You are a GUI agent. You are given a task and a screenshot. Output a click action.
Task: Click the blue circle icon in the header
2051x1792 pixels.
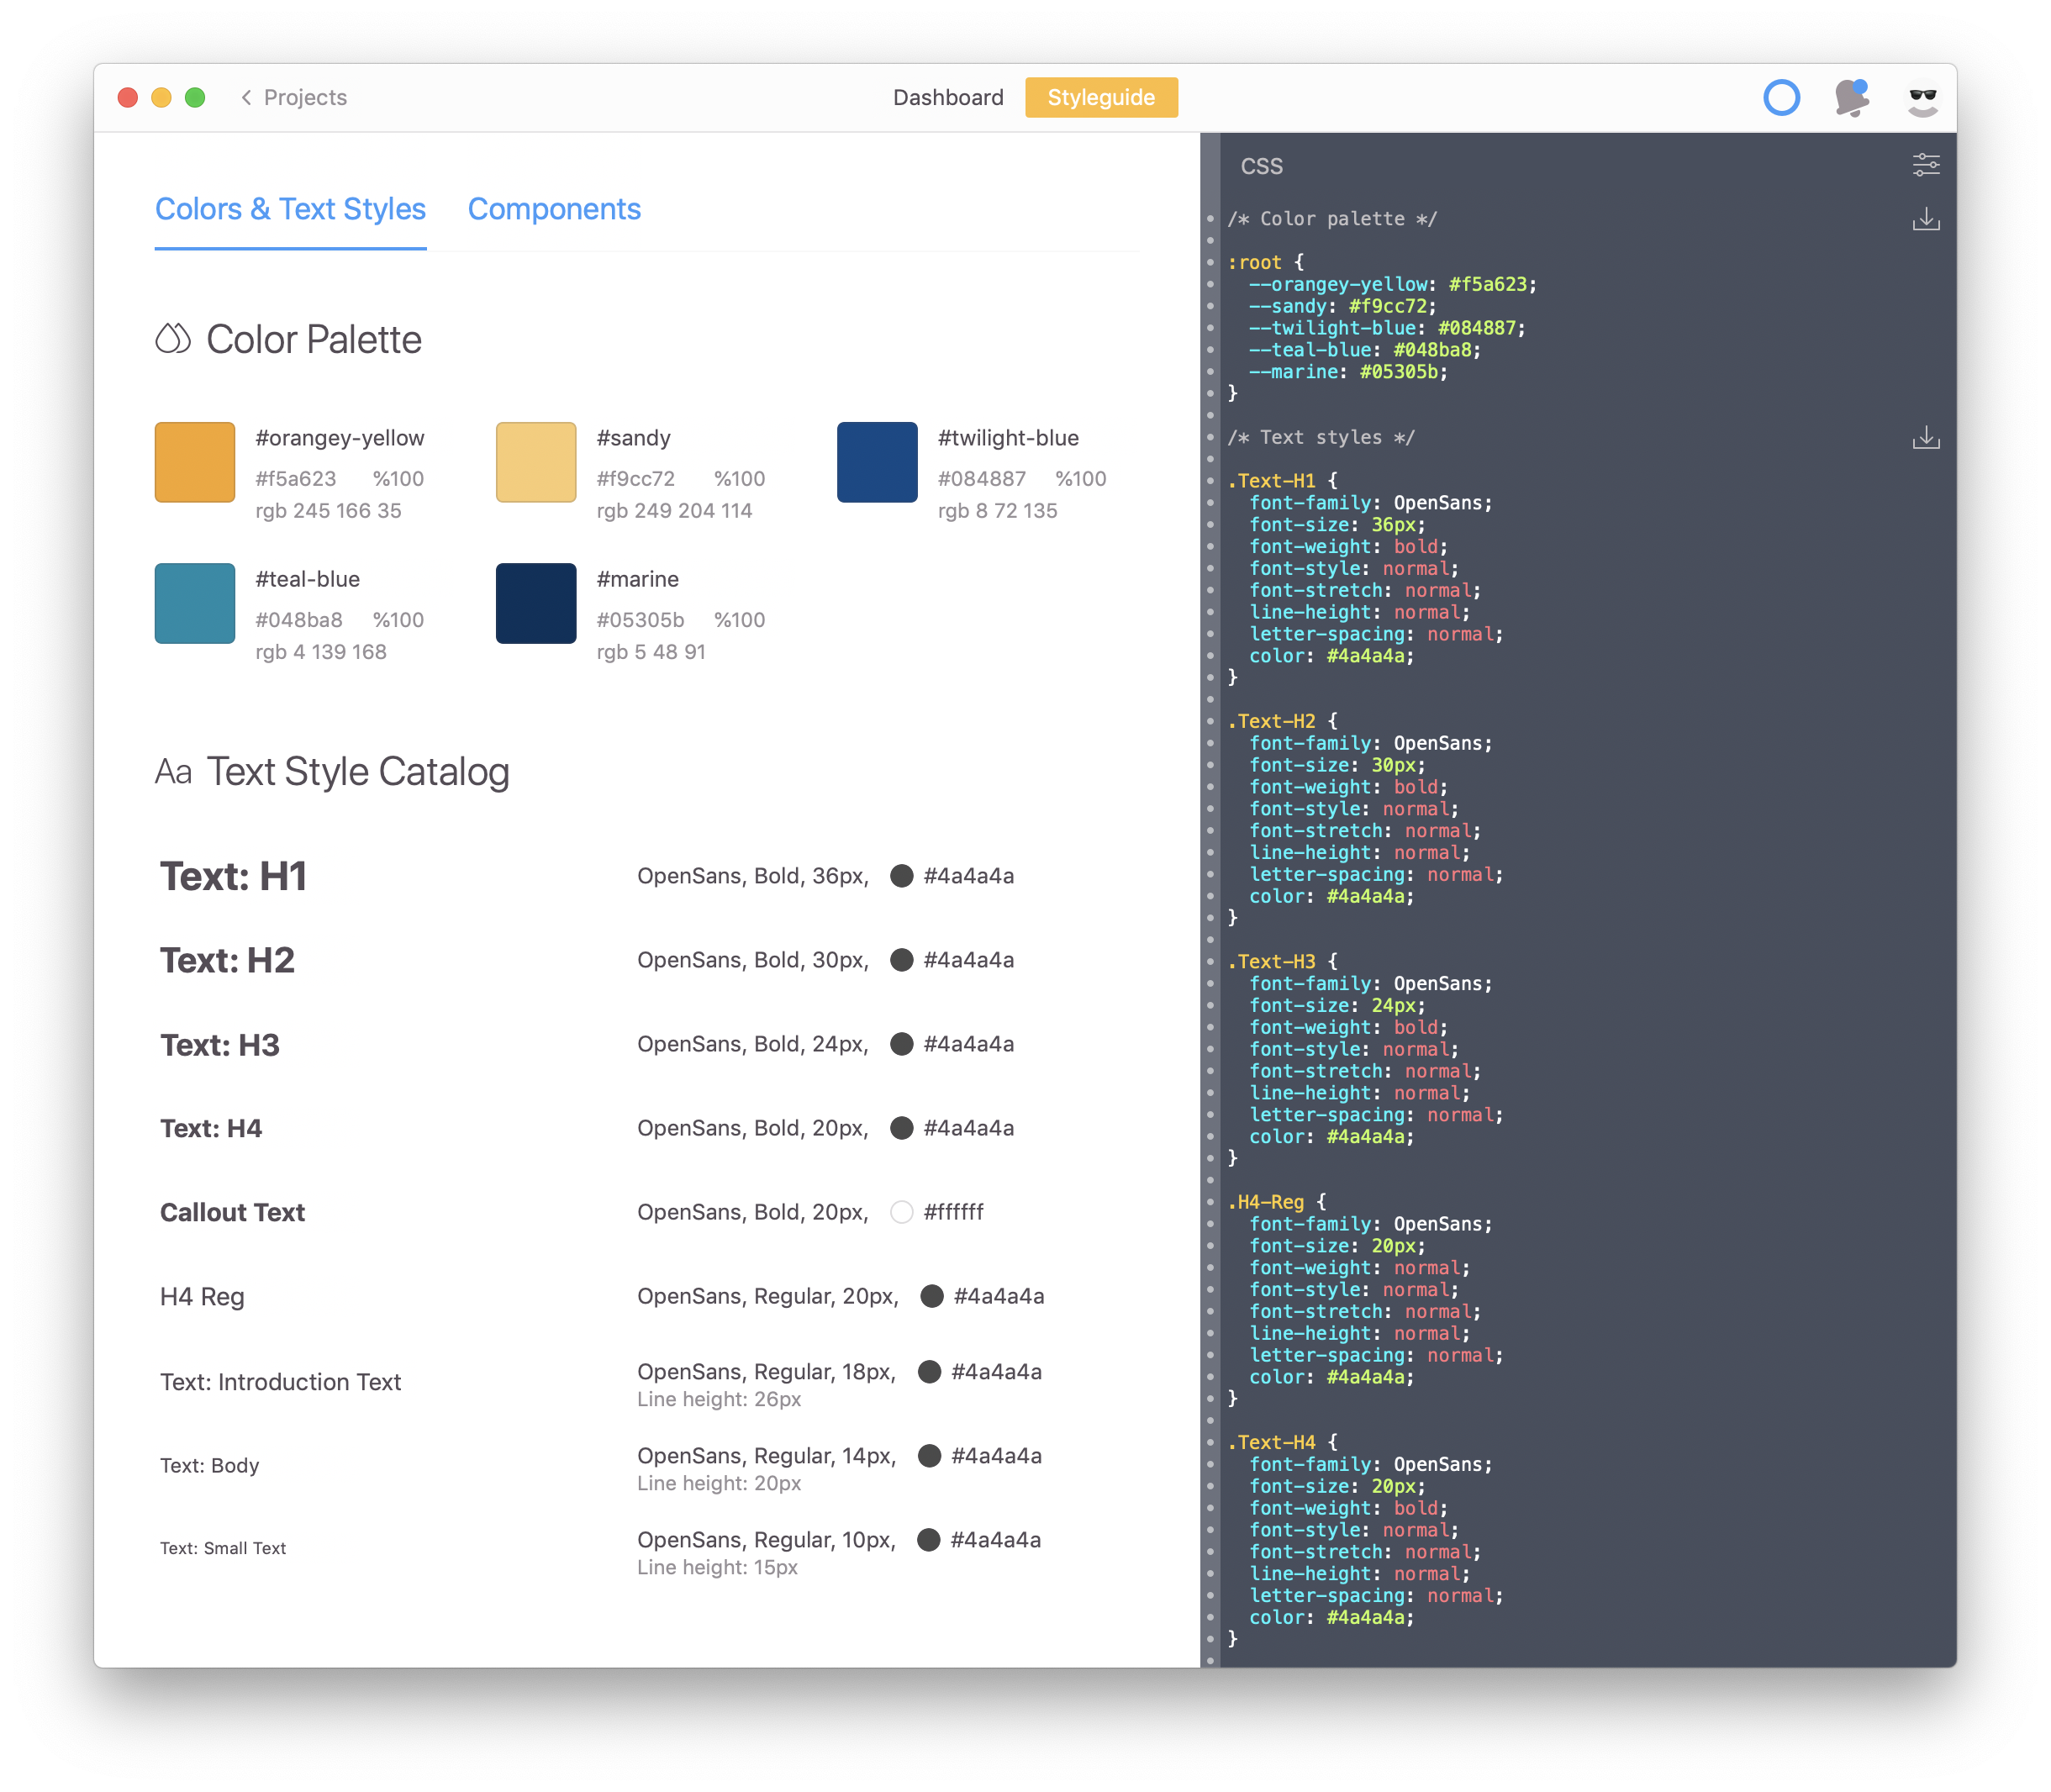[1782, 97]
